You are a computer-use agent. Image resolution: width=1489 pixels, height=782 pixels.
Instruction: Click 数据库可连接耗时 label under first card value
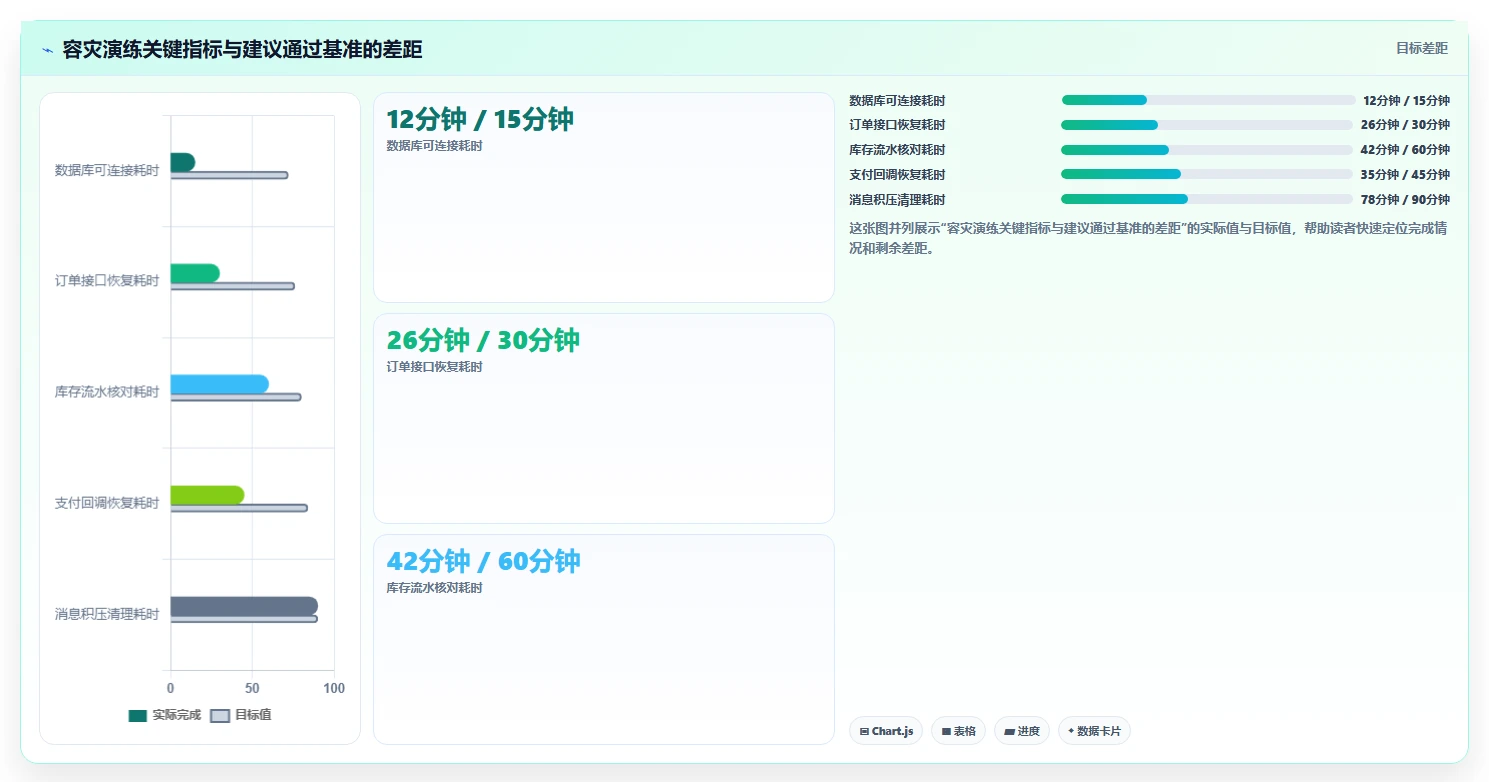(434, 146)
